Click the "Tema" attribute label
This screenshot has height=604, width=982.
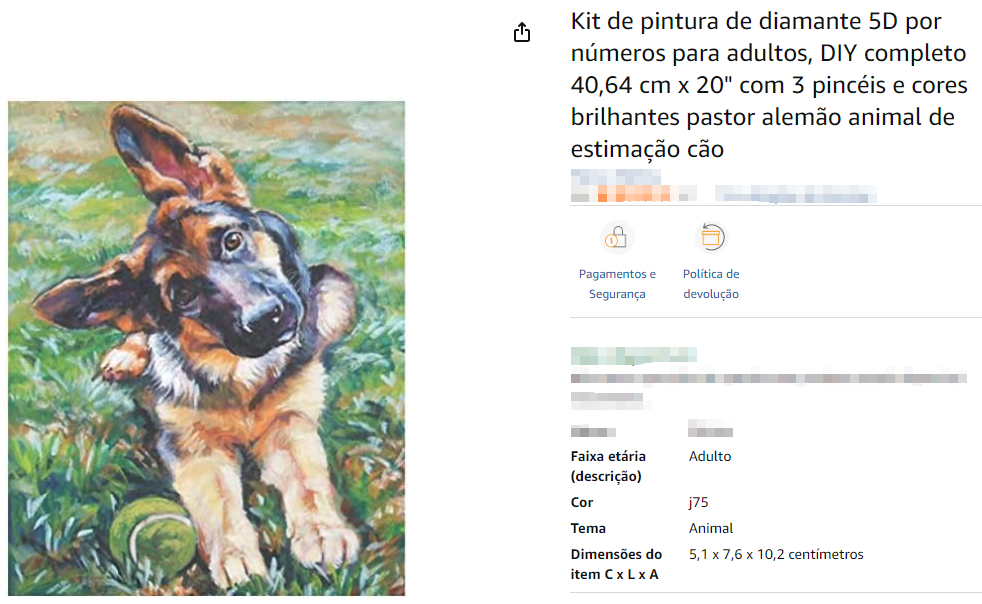pos(588,528)
